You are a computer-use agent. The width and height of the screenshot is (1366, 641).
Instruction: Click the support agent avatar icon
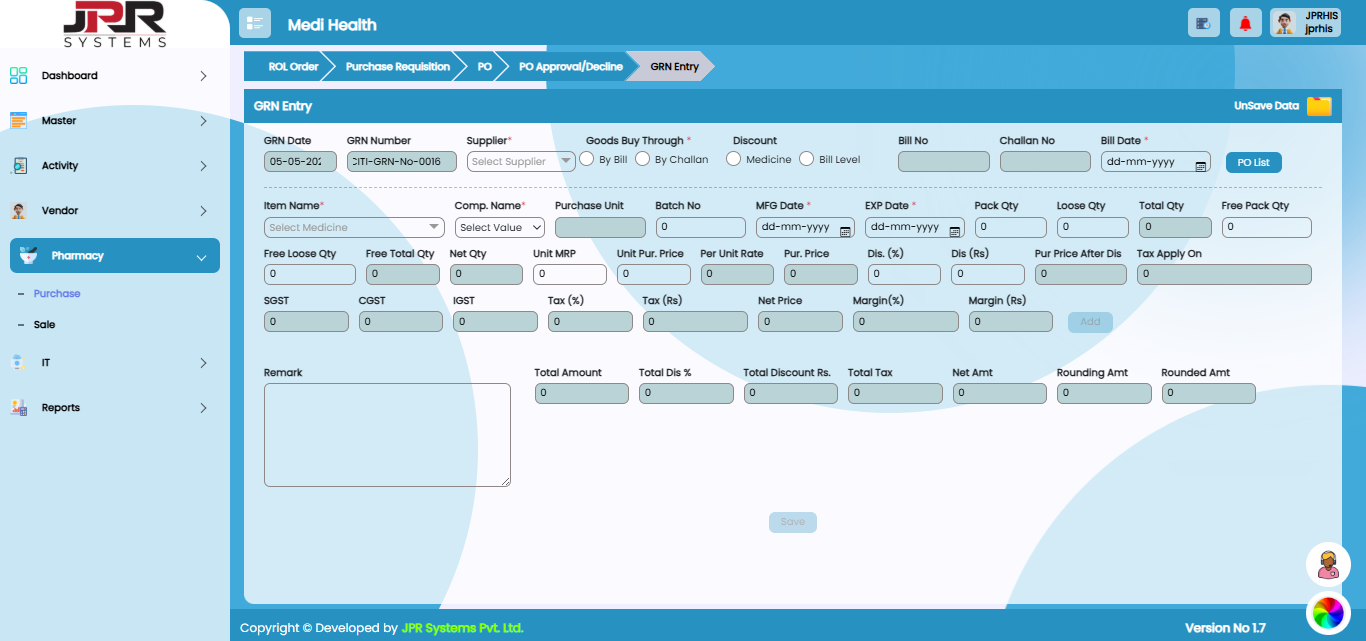pyautogui.click(x=1328, y=565)
